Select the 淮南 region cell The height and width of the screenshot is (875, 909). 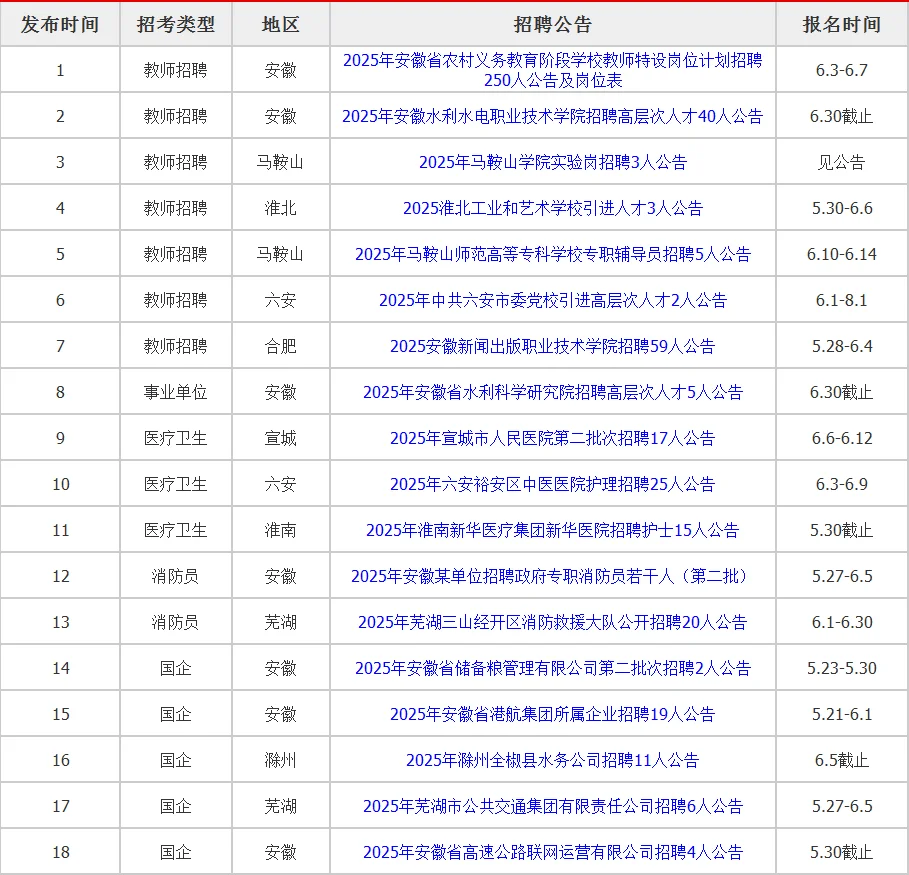[281, 530]
